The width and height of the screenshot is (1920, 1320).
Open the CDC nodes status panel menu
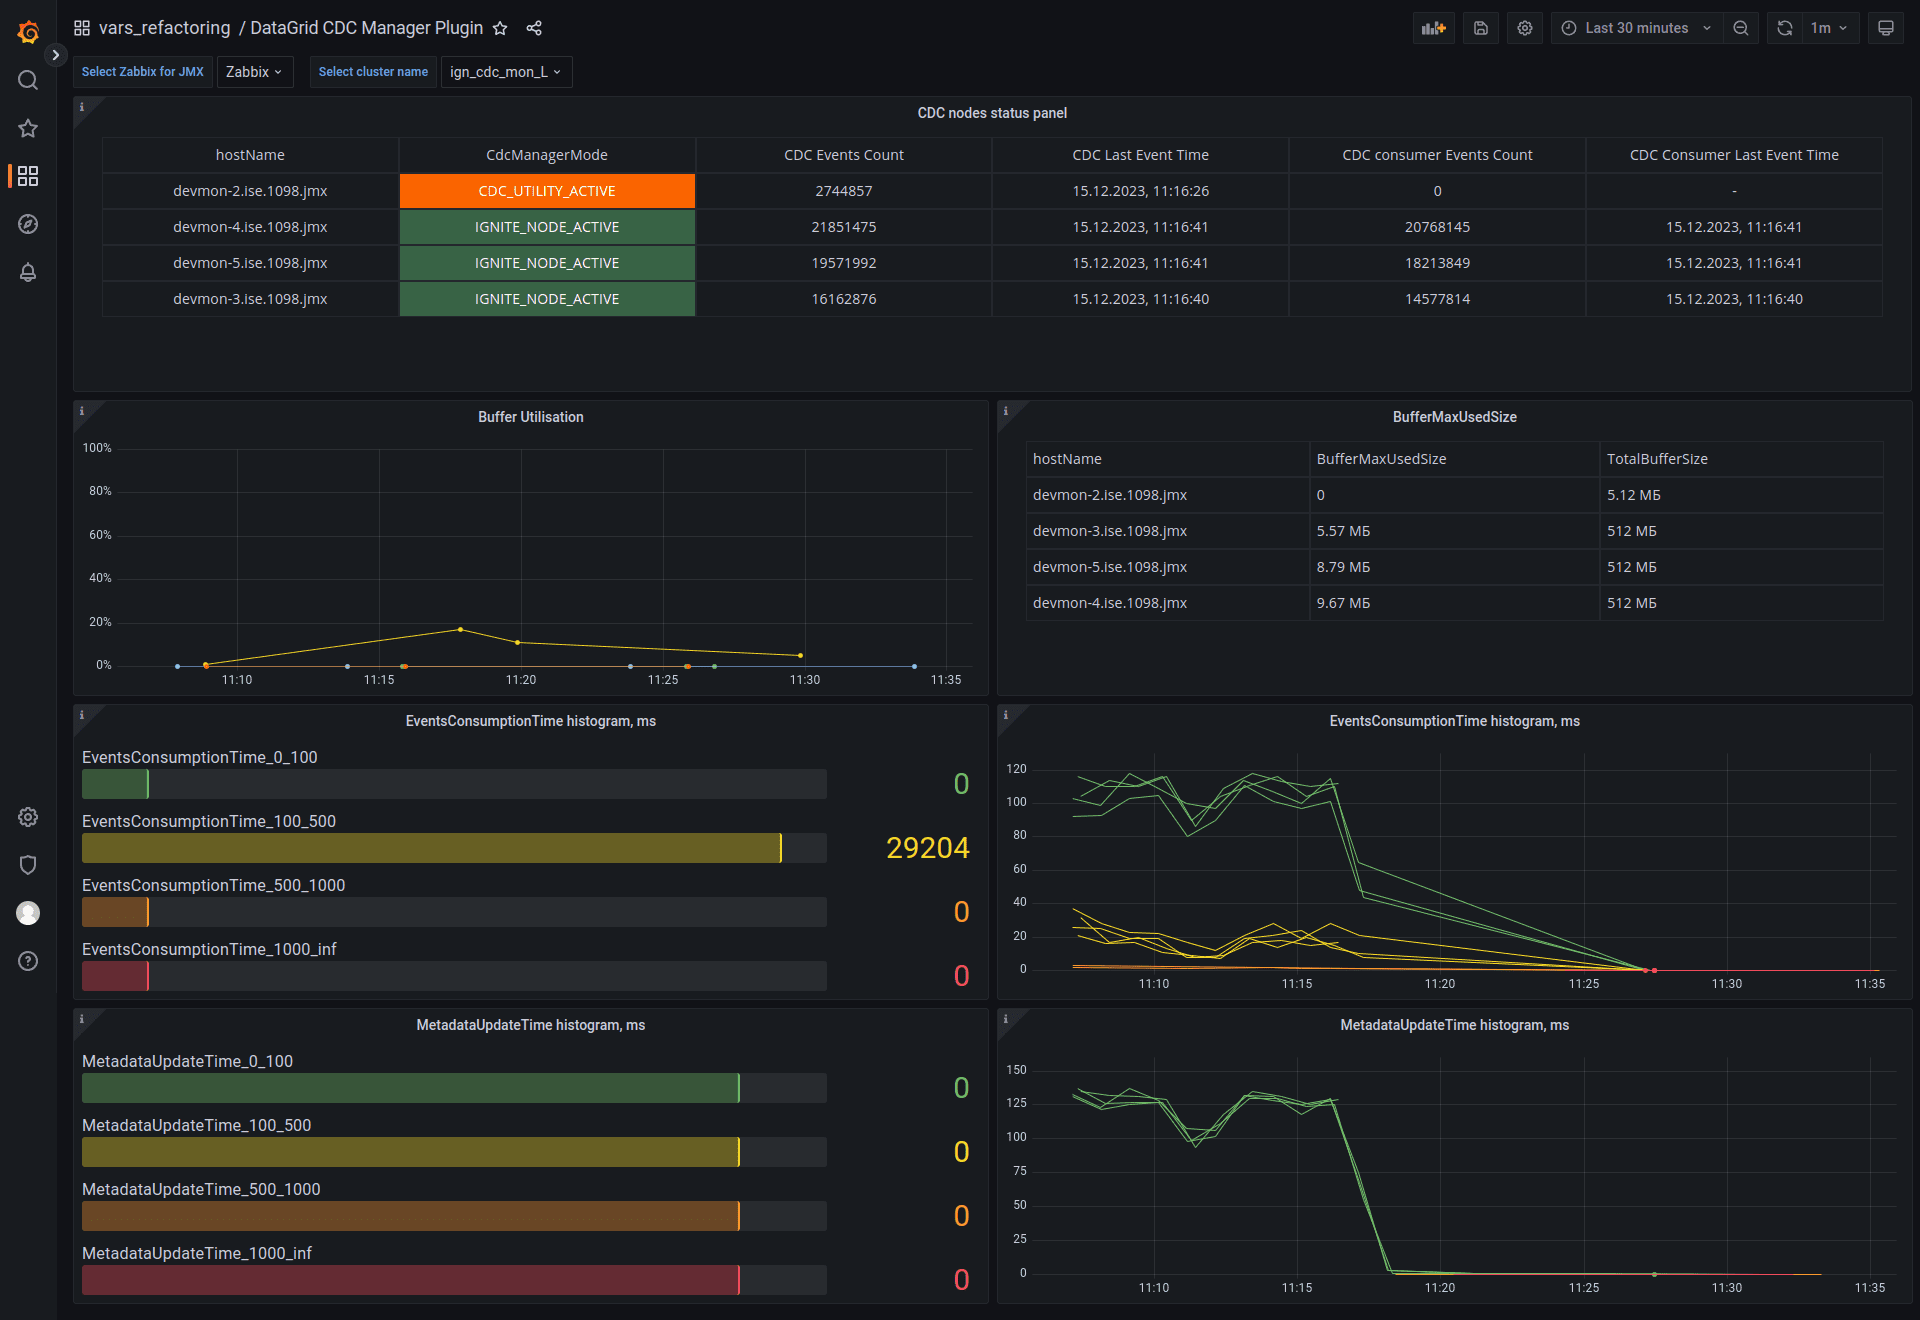coord(991,113)
